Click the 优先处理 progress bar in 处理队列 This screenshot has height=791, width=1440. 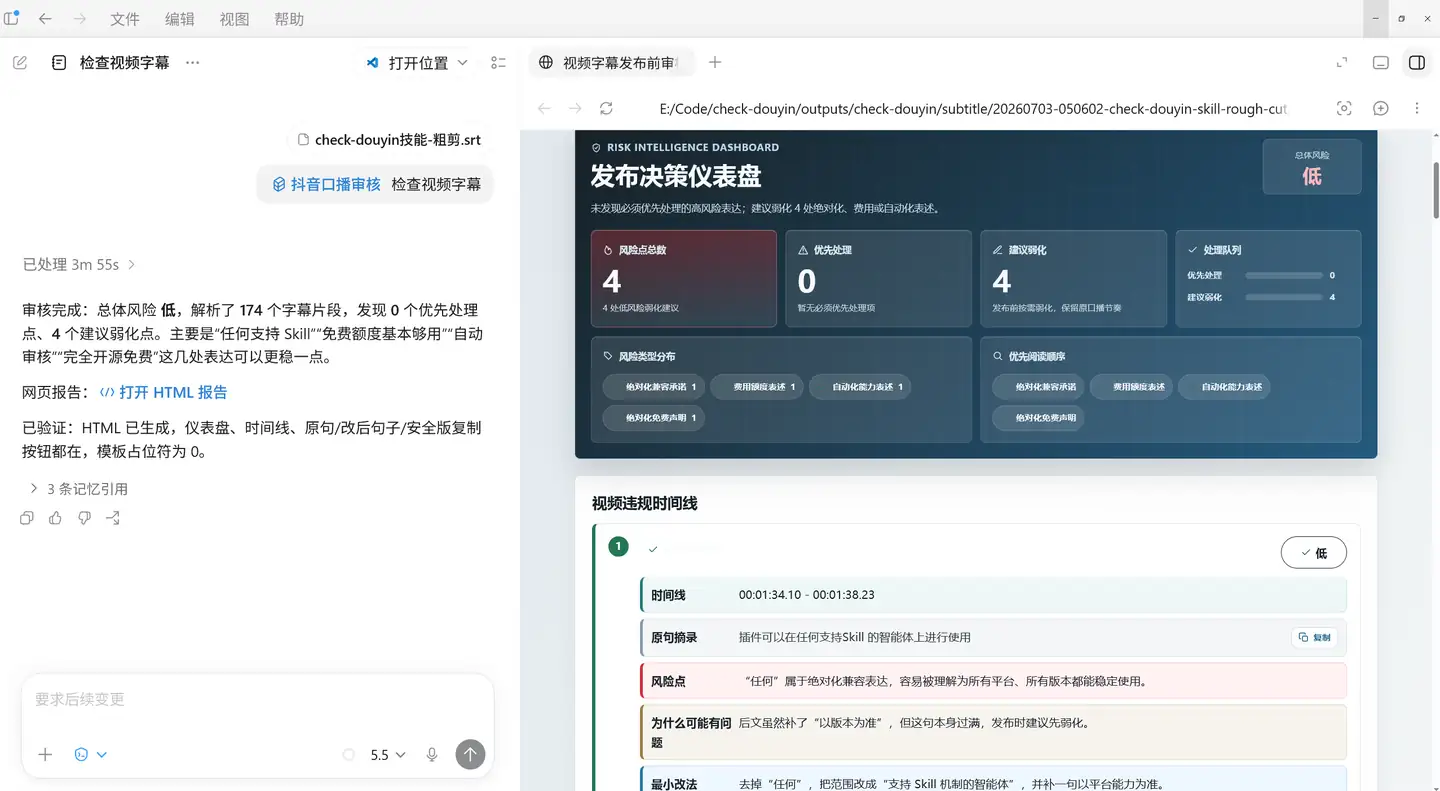click(x=1283, y=275)
